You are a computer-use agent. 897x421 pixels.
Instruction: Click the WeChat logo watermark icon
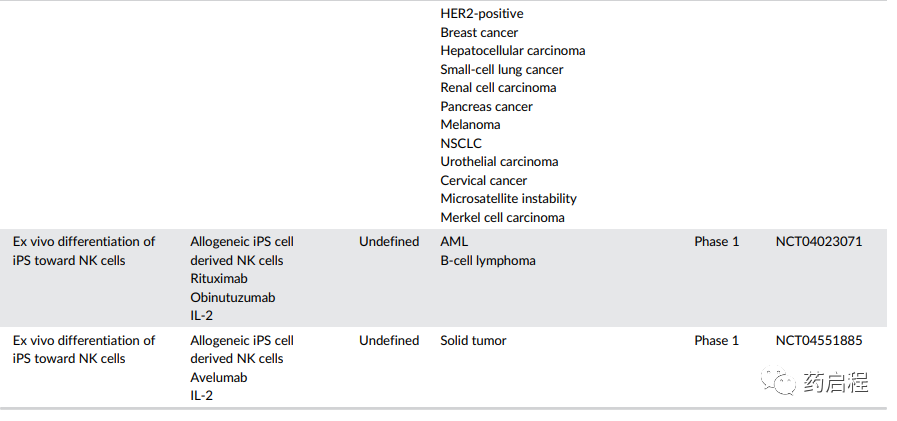click(x=779, y=382)
